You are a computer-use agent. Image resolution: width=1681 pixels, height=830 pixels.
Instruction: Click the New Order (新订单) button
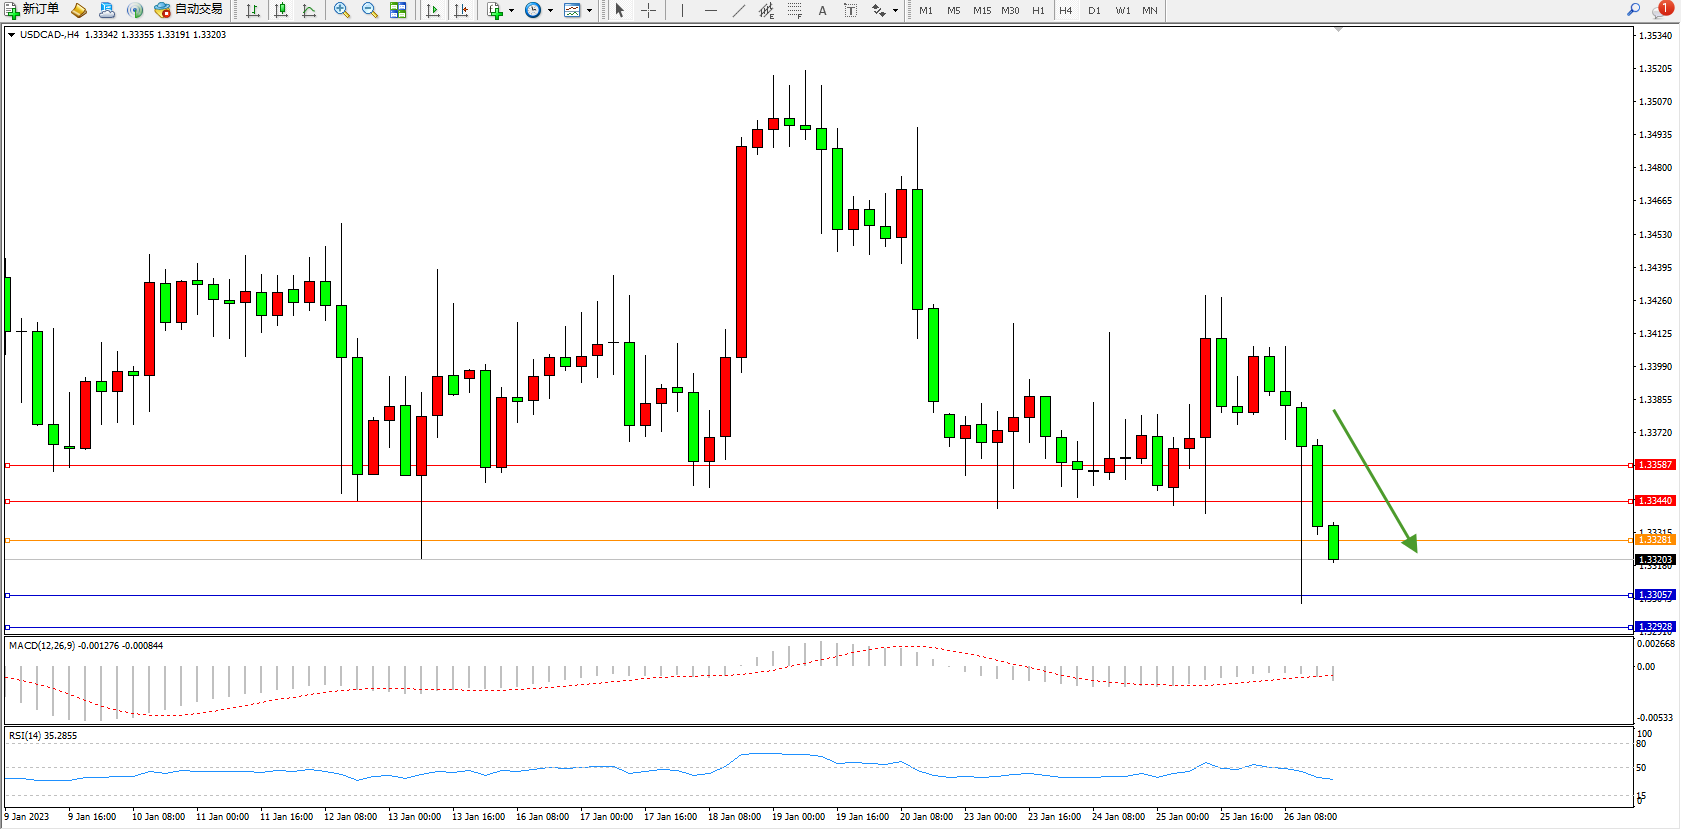(x=32, y=10)
